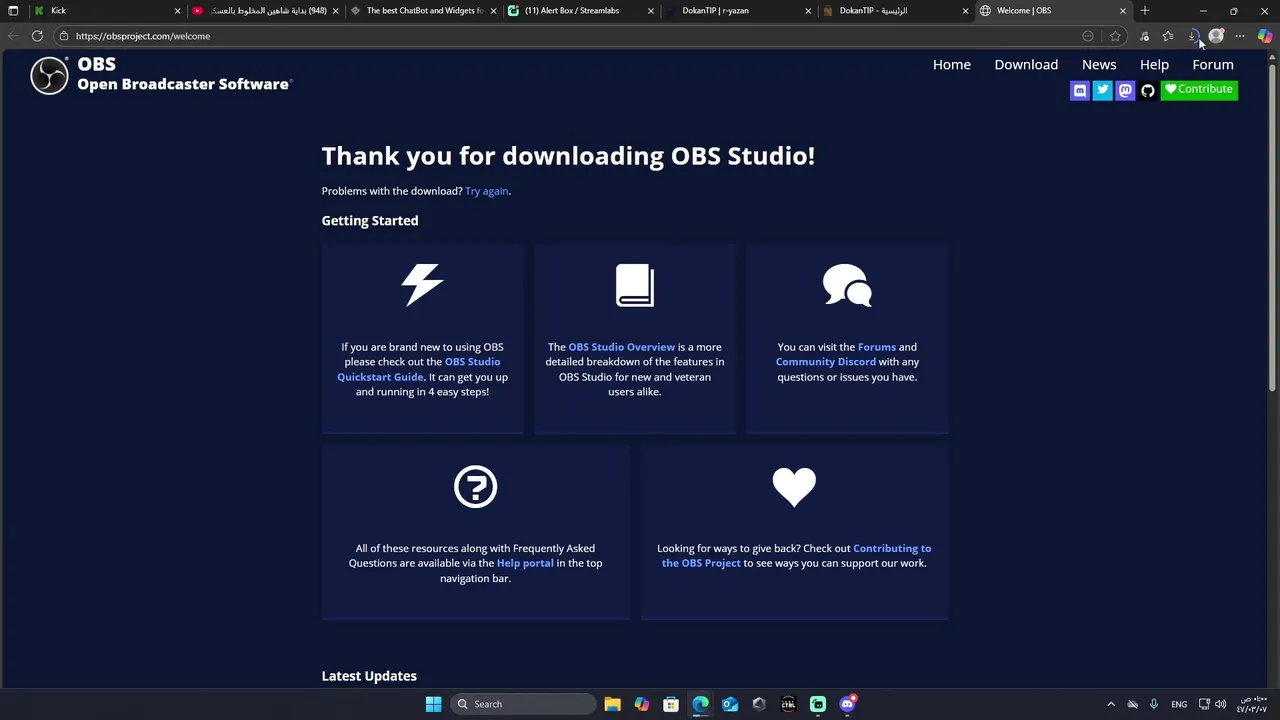Click the green Contribute button

tap(1199, 90)
